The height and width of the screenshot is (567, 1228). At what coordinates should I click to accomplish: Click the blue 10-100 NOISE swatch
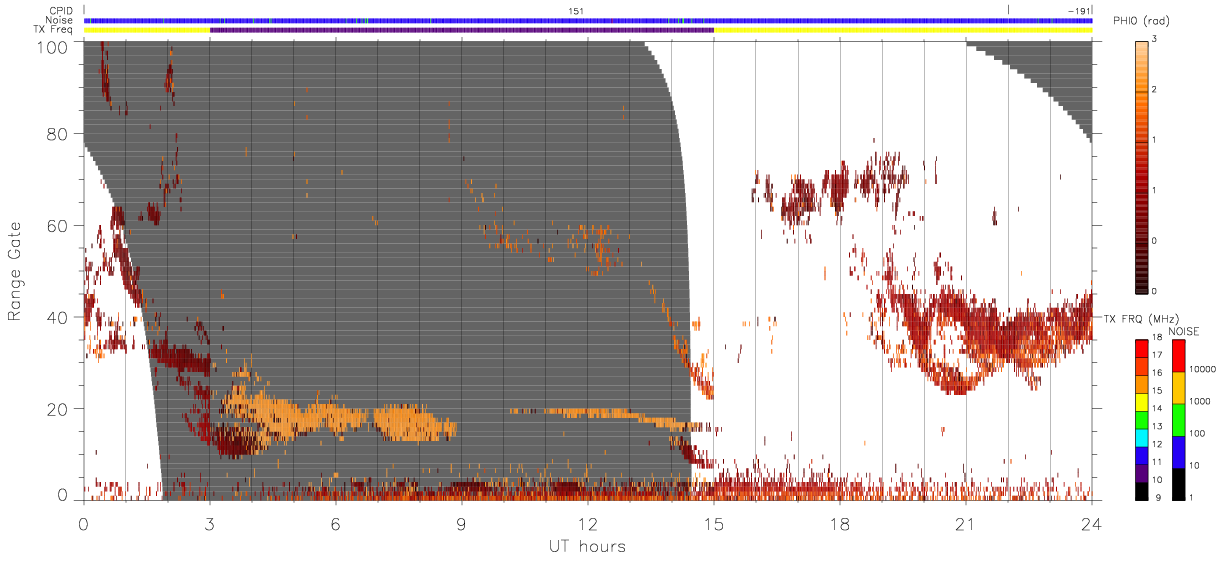point(1179,450)
